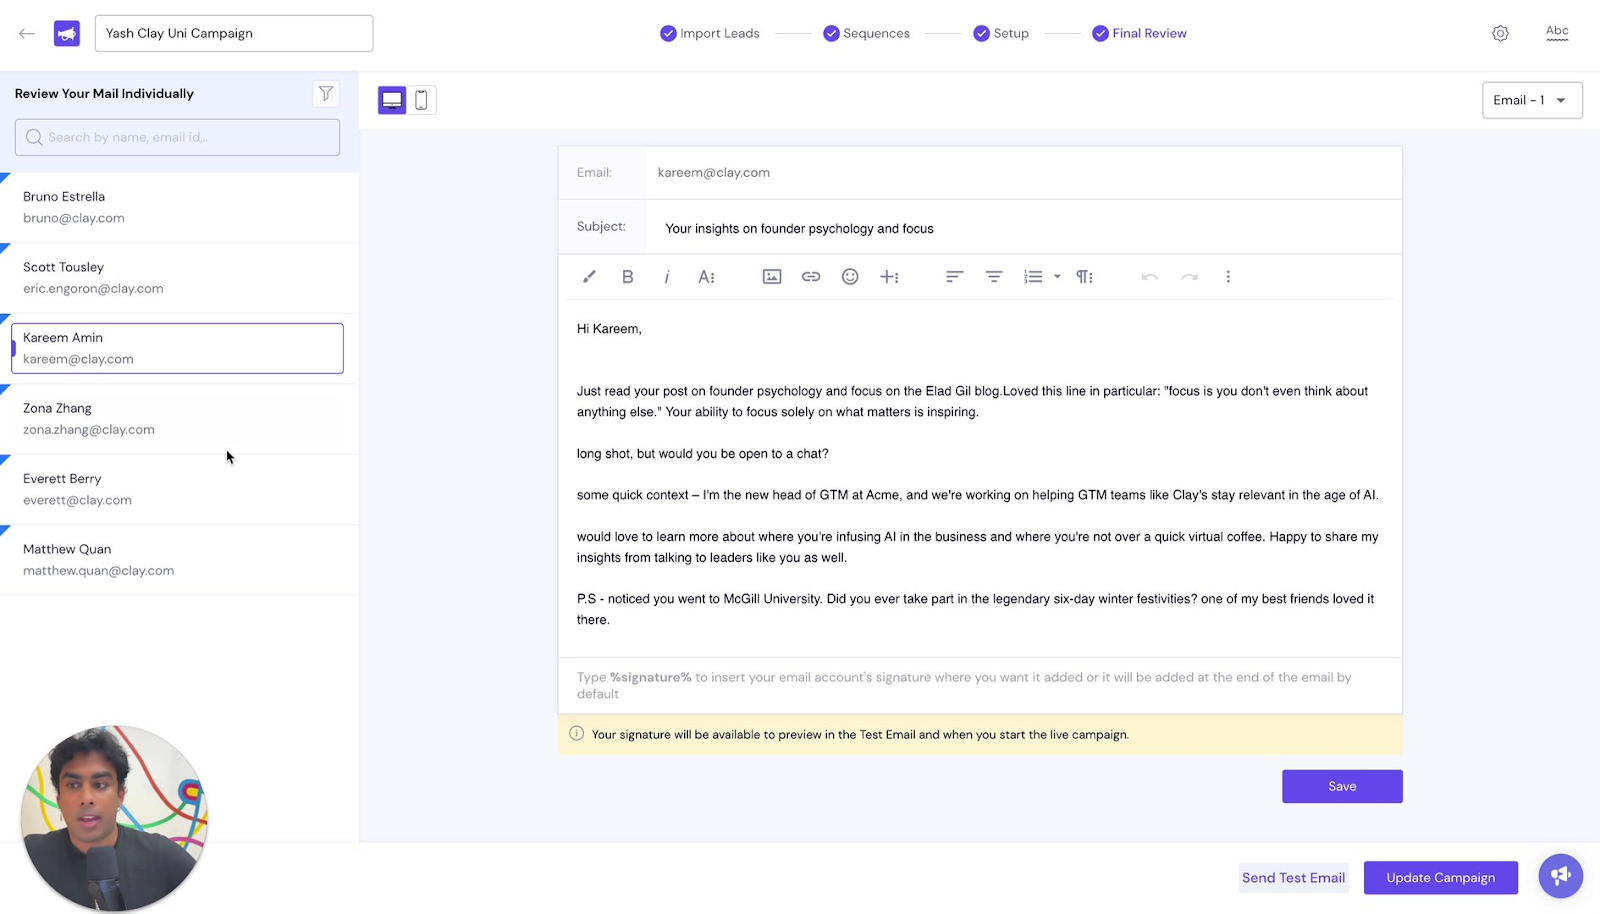Image resolution: width=1600 pixels, height=914 pixels.
Task: Select the format painter brush tool
Action: coord(589,277)
